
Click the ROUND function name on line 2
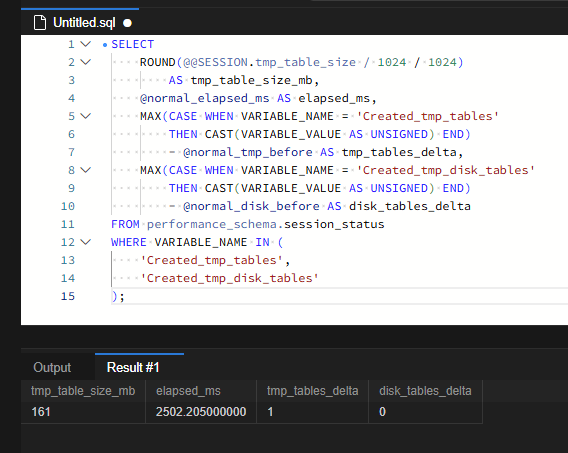point(158,62)
